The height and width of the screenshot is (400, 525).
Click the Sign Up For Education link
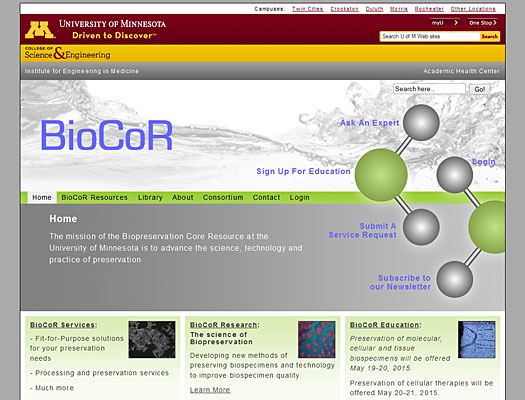pyautogui.click(x=303, y=171)
